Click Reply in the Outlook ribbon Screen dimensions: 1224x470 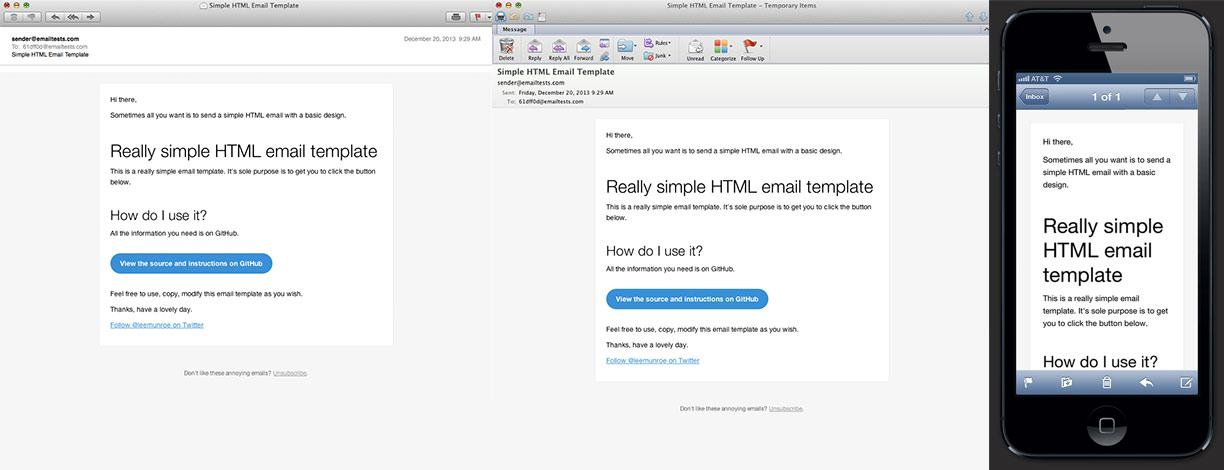click(535, 49)
